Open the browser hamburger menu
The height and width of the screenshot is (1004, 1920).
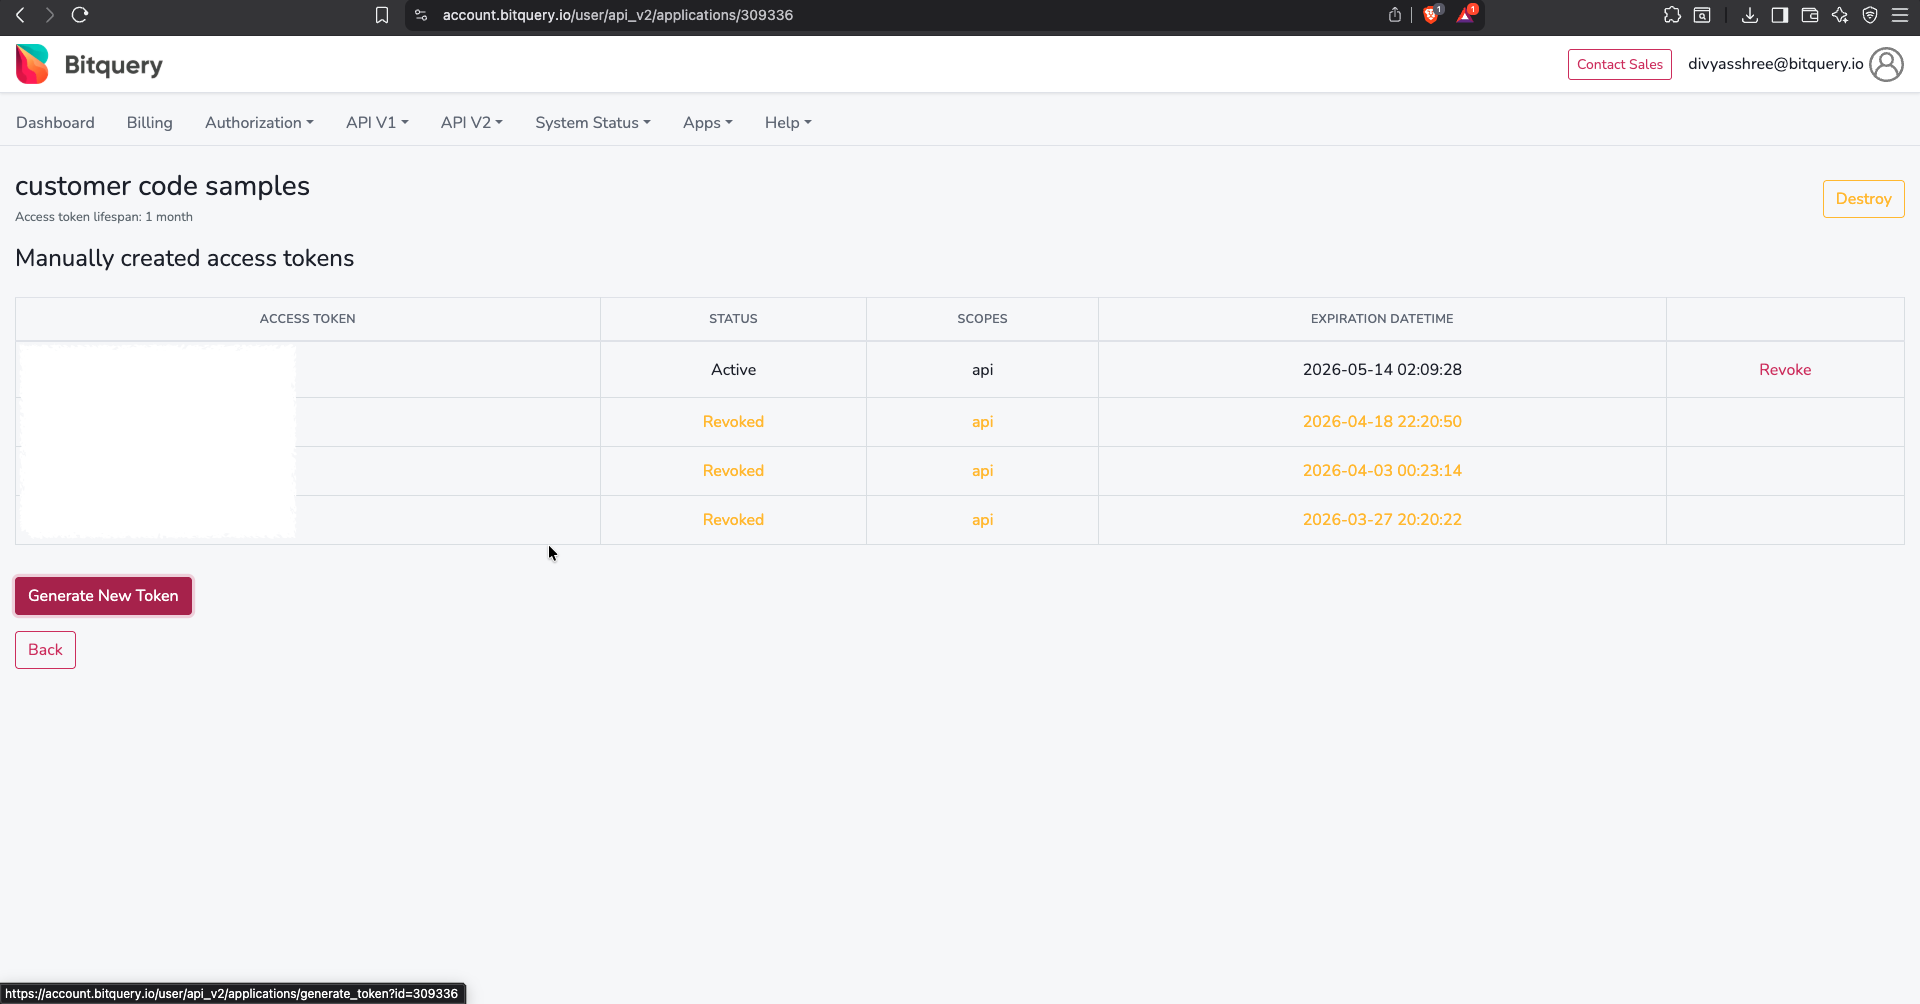[x=1900, y=15]
